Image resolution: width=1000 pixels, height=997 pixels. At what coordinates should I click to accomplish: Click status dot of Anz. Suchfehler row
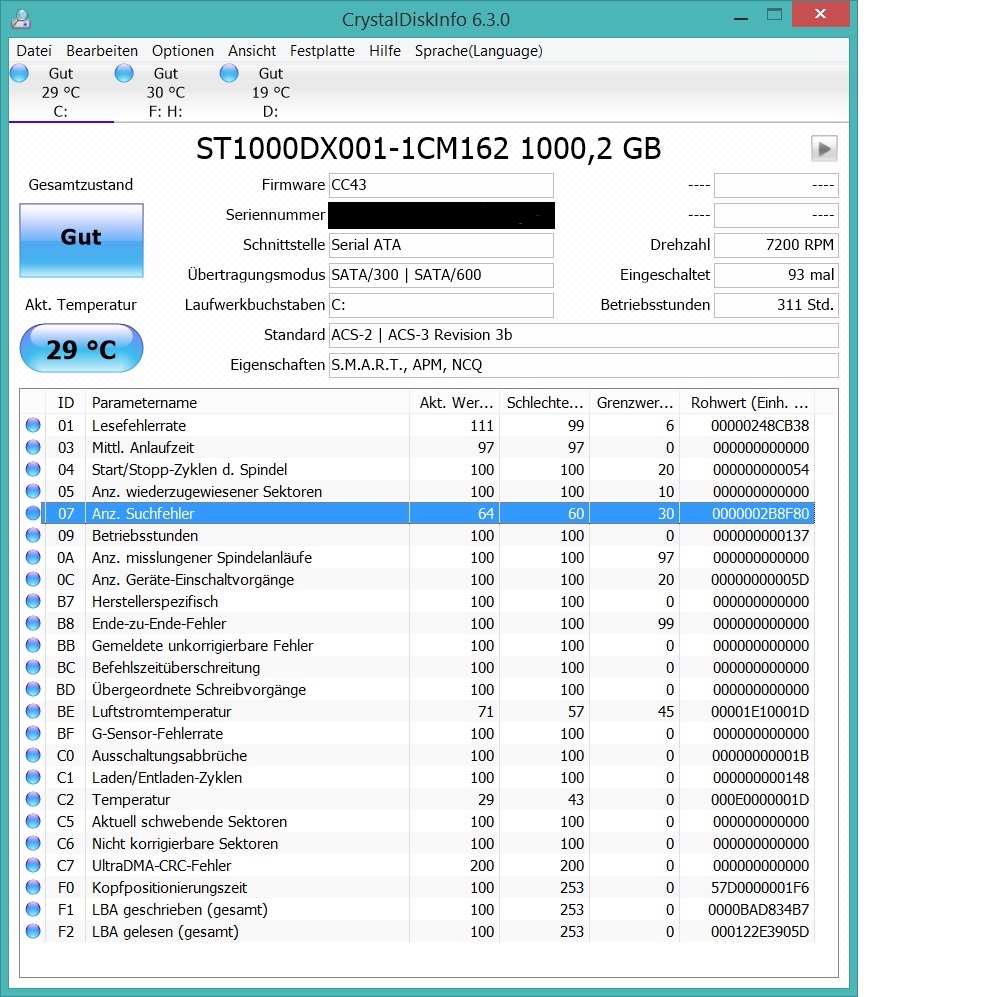coord(33,513)
